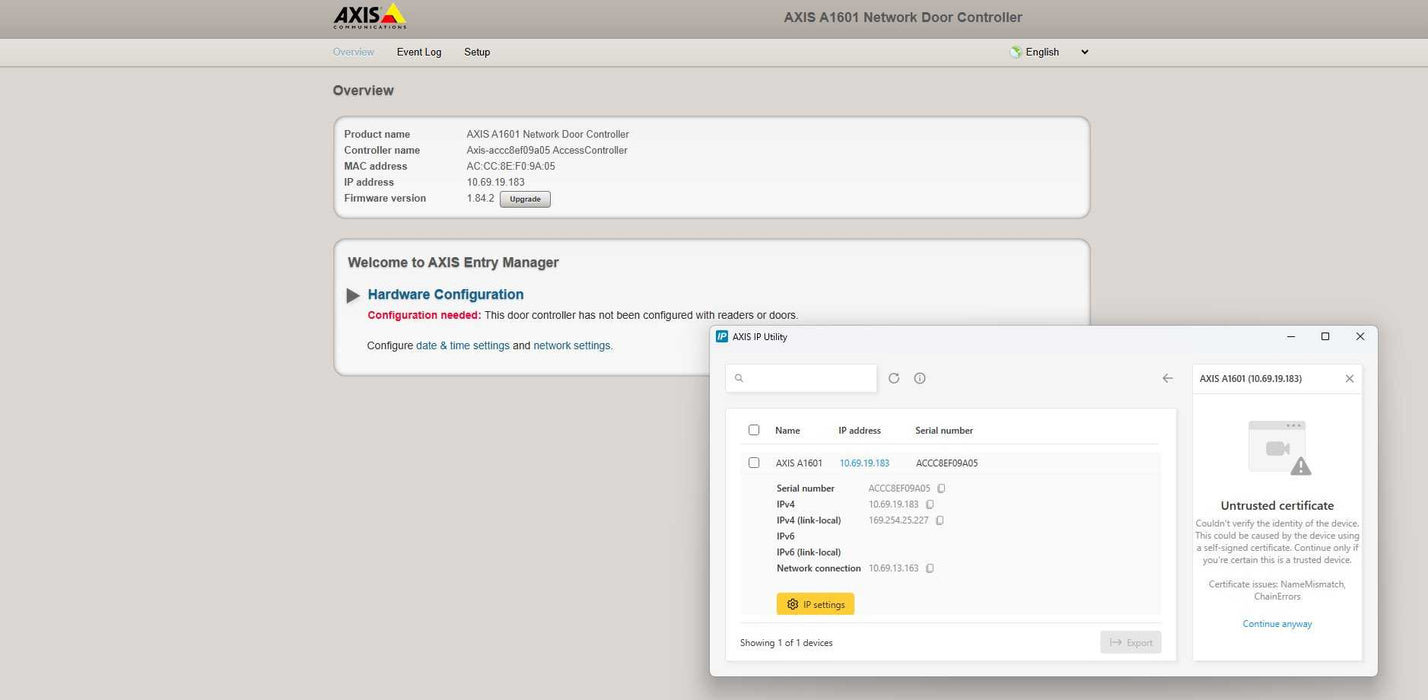Copy the Network connection address 10.69.13.163
1428x700 pixels.
pyautogui.click(x=930, y=569)
